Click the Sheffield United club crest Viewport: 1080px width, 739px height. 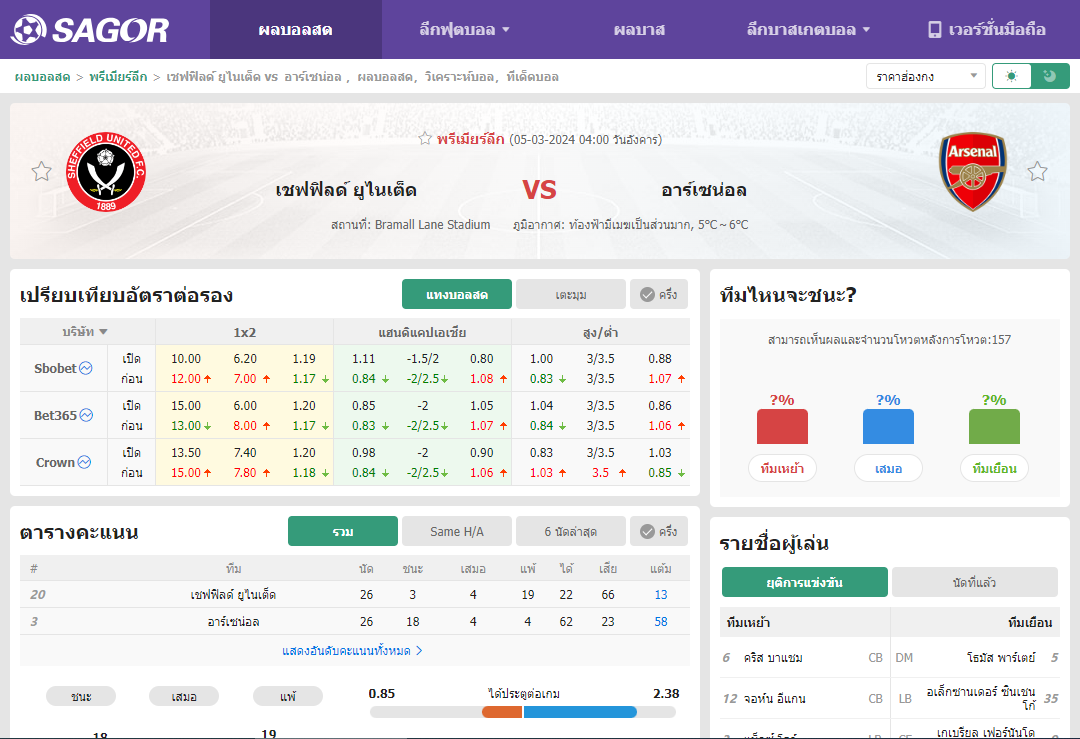[105, 172]
